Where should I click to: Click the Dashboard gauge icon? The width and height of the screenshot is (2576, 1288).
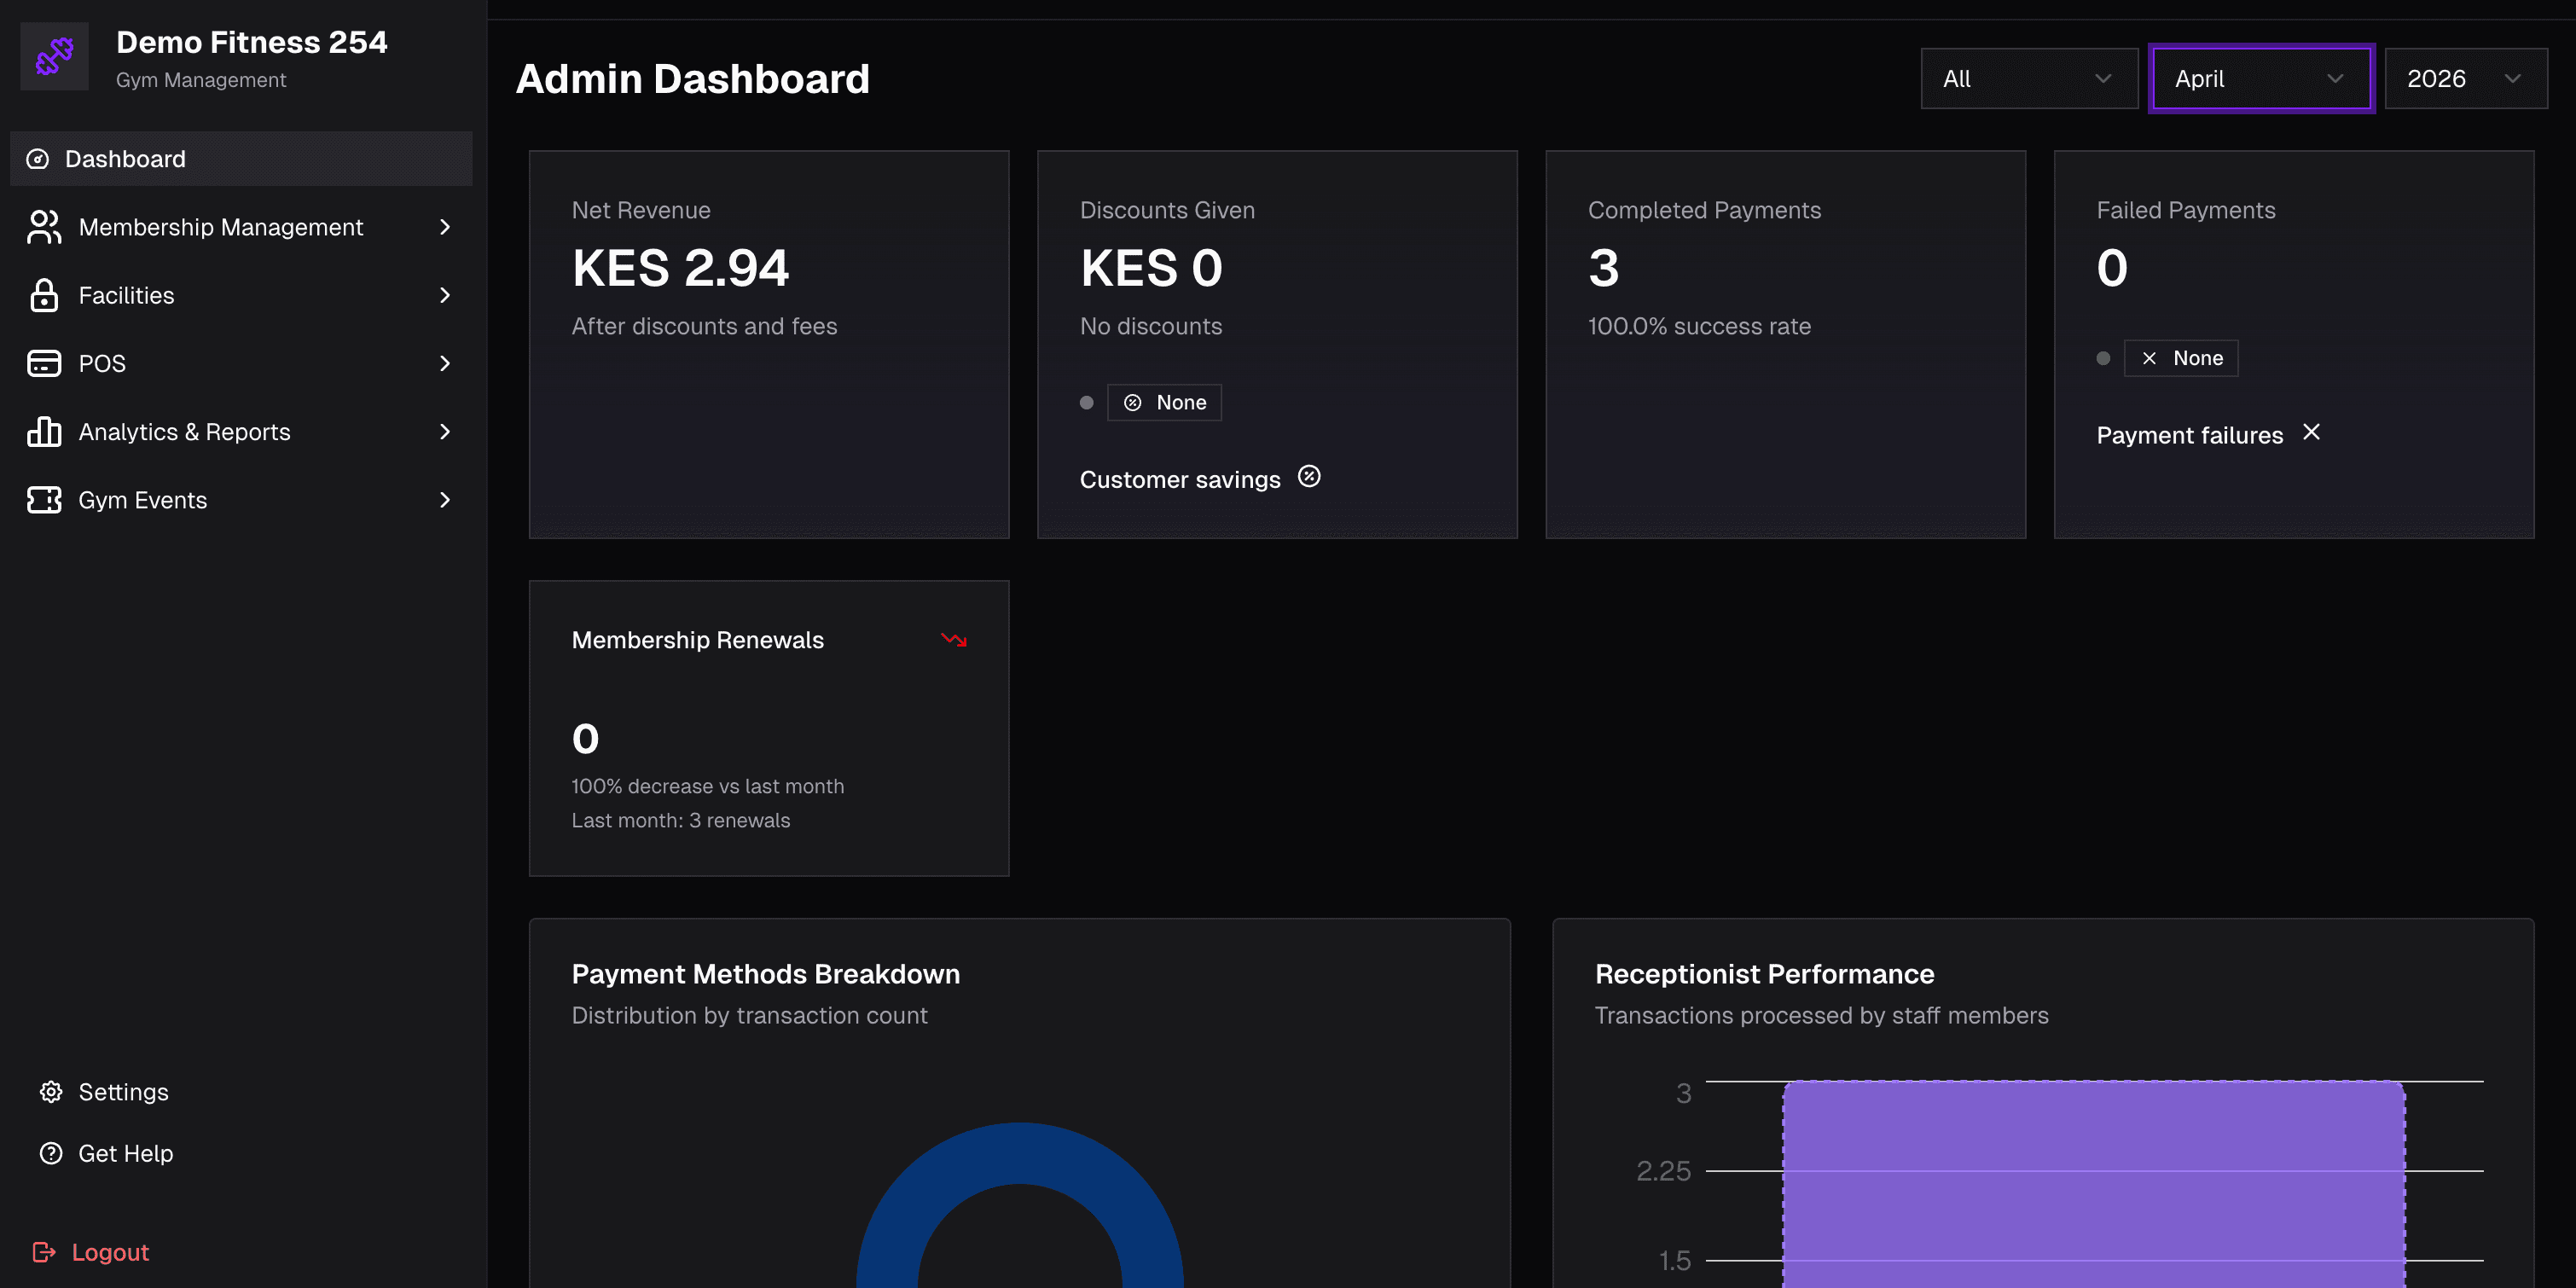(x=38, y=159)
